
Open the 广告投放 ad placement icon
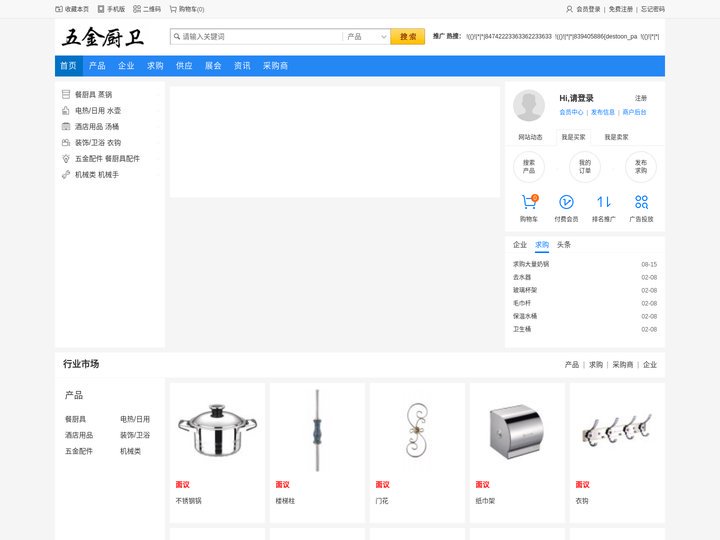[x=641, y=202]
